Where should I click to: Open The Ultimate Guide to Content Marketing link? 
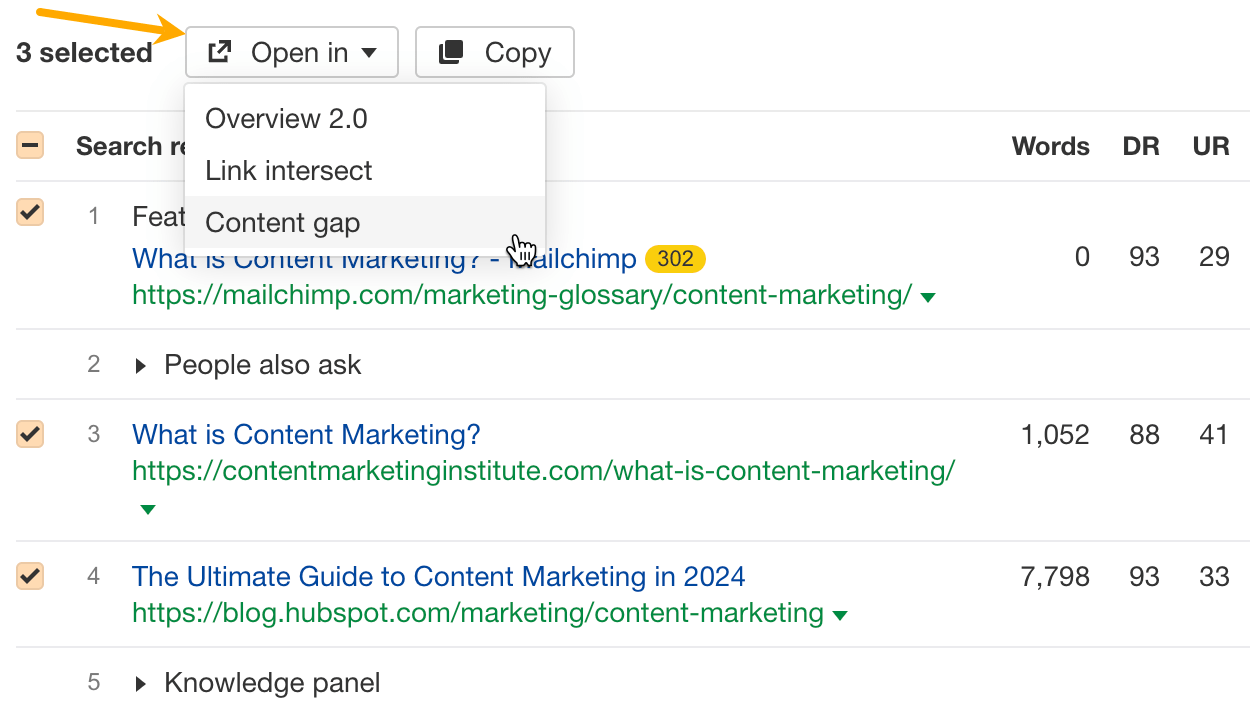point(438,576)
